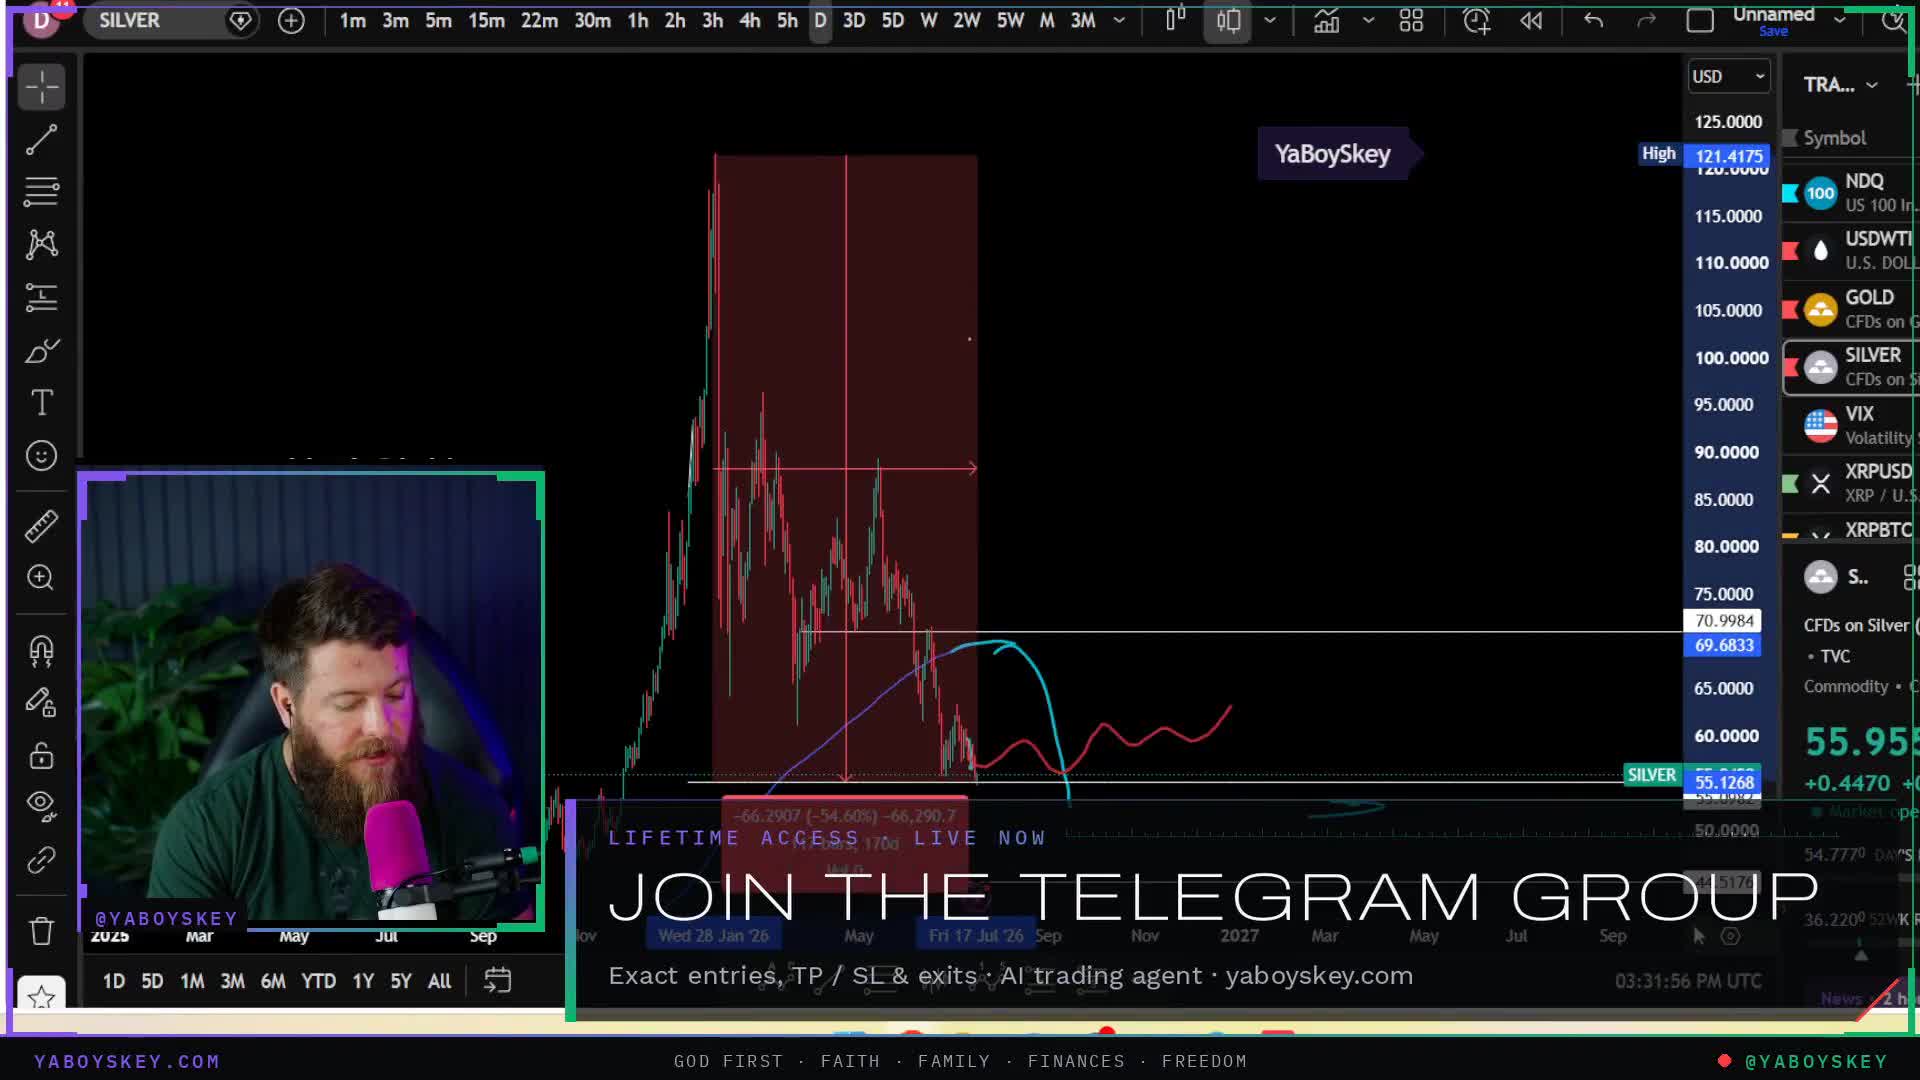Image resolution: width=1920 pixels, height=1080 pixels.
Task: Select the D daily timeframe
Action: (820, 20)
